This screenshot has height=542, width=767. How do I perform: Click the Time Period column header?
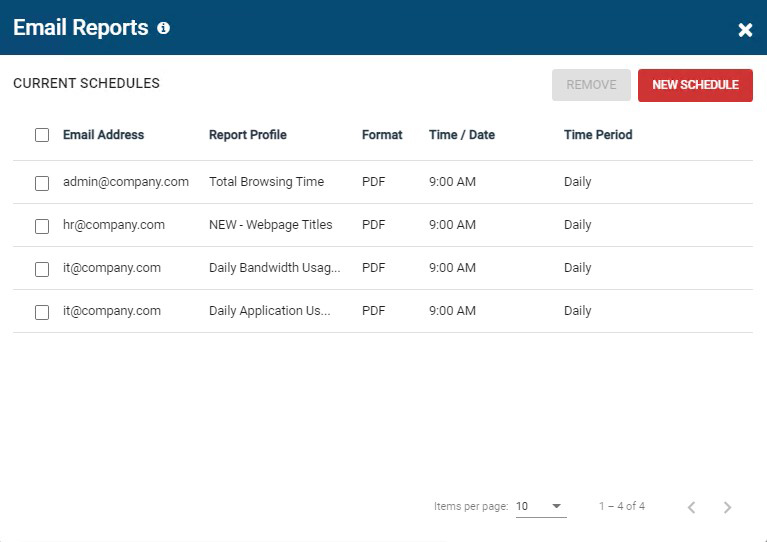pyautogui.click(x=598, y=135)
